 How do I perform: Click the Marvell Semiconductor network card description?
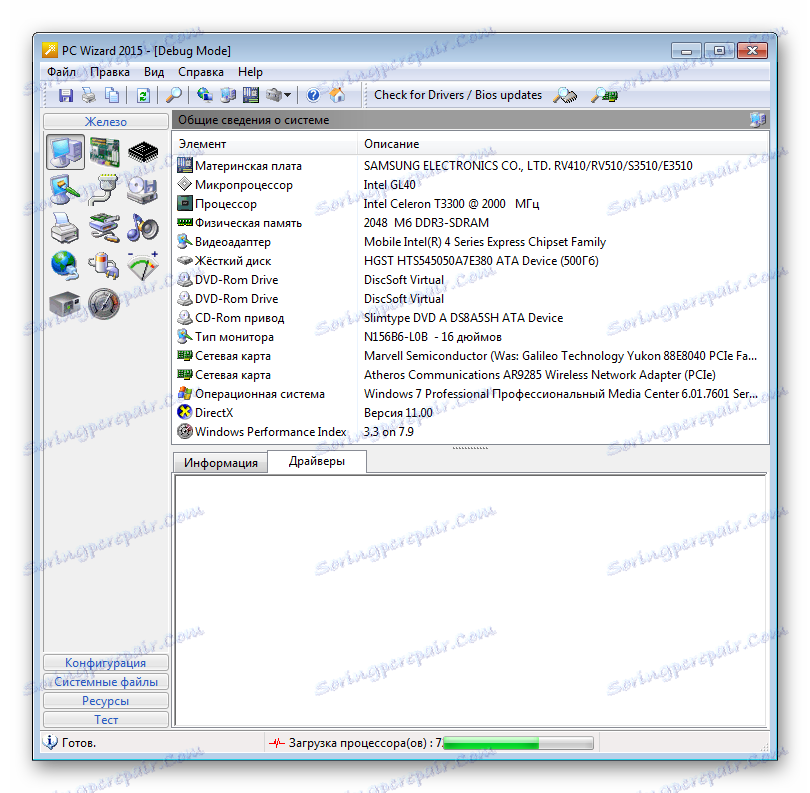(560, 356)
